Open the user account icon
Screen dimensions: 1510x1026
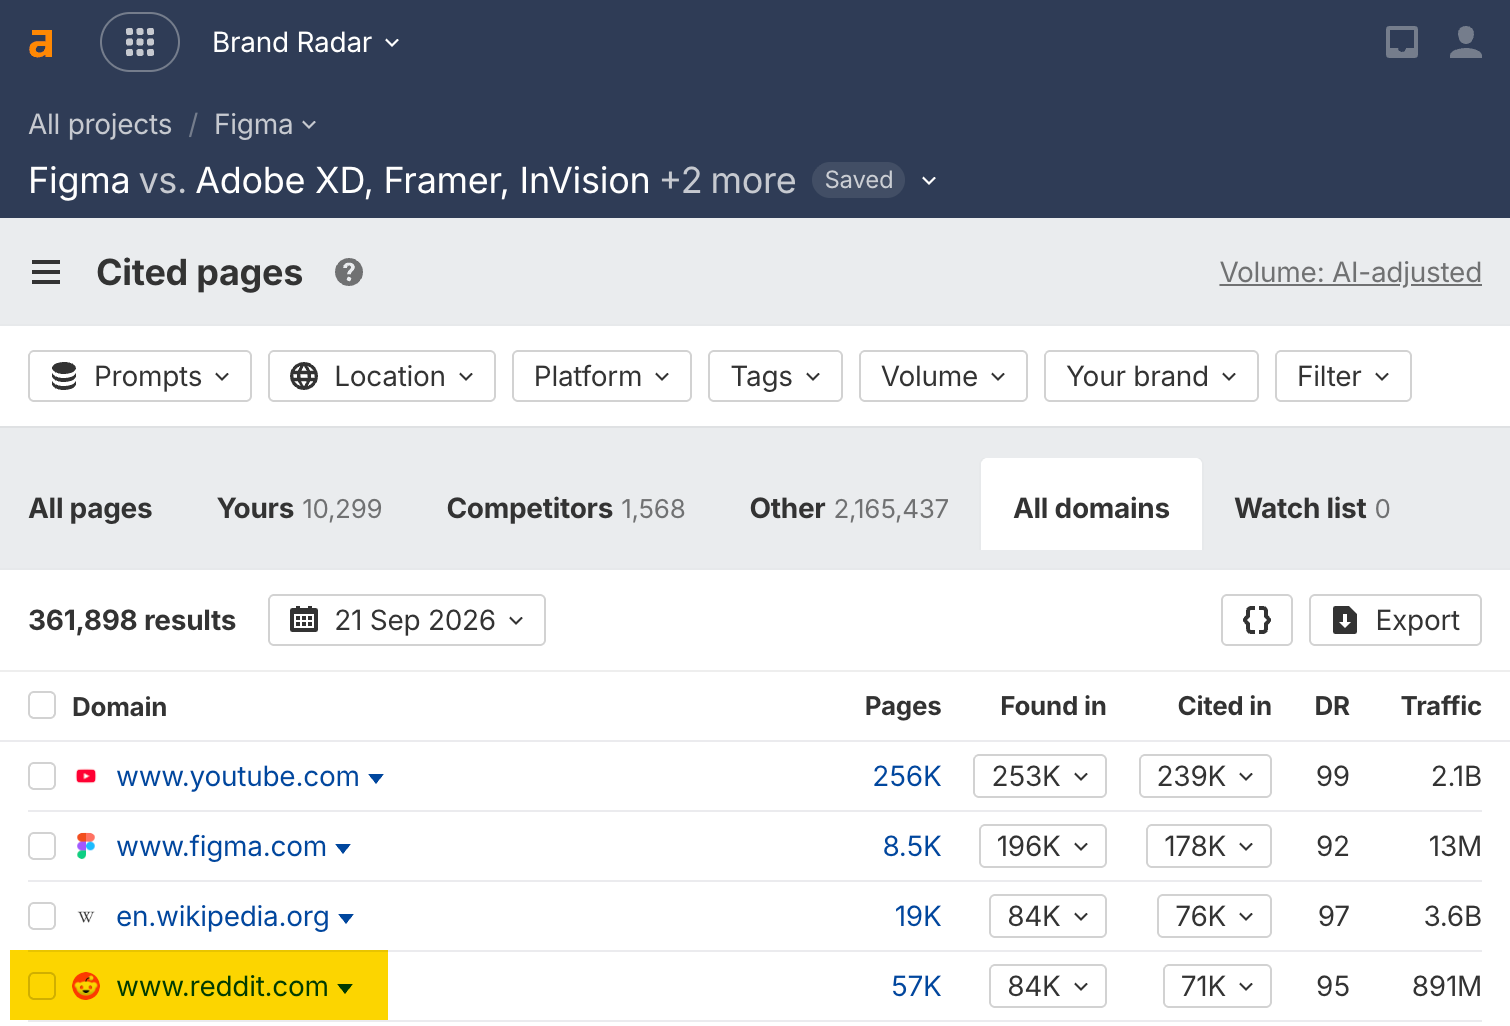pyautogui.click(x=1466, y=42)
